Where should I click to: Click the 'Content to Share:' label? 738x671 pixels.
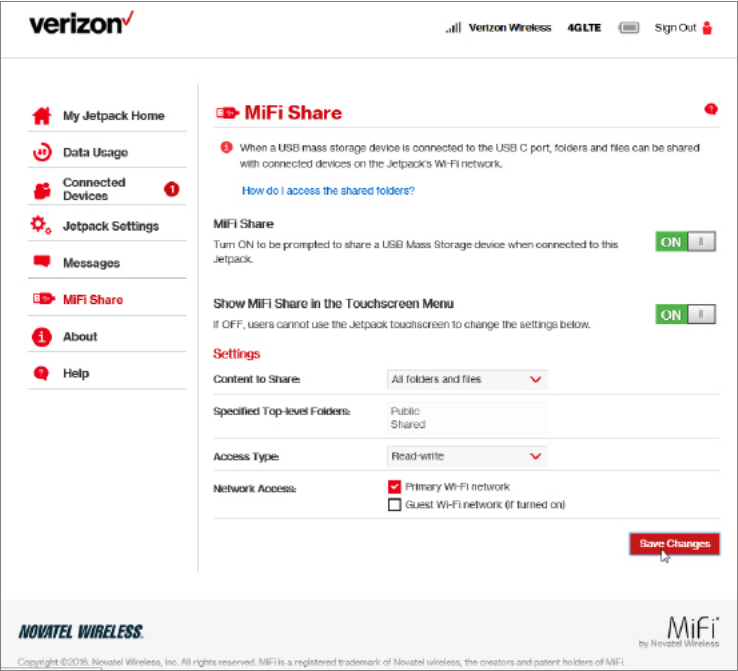[257, 379]
